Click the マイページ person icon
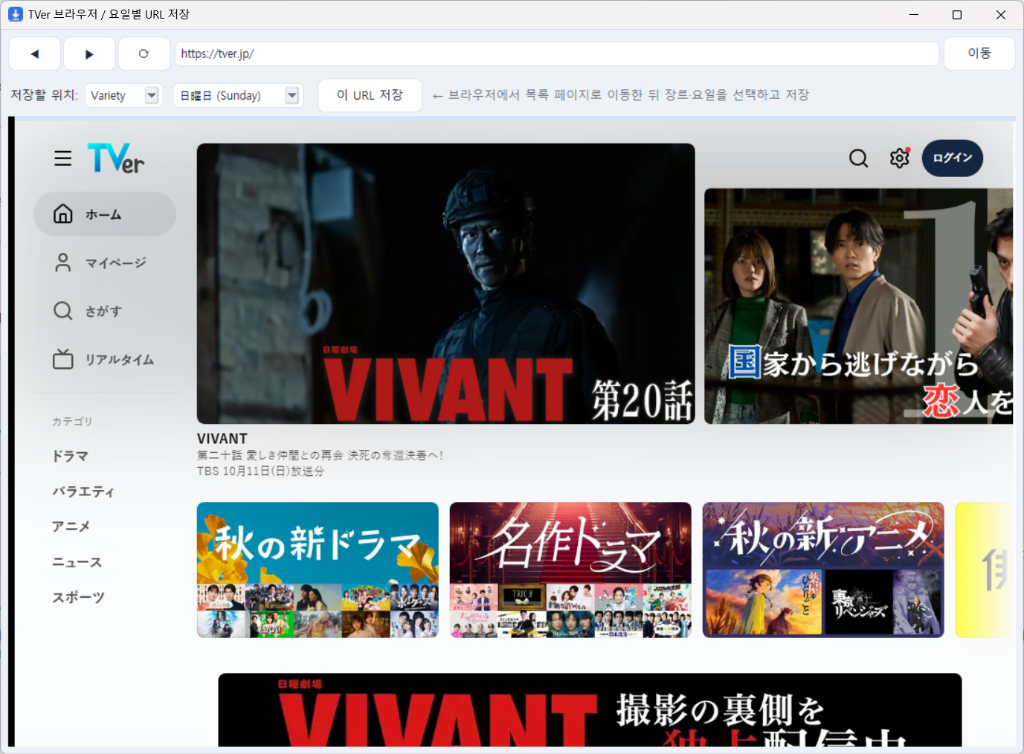The height and width of the screenshot is (754, 1024). (63, 262)
